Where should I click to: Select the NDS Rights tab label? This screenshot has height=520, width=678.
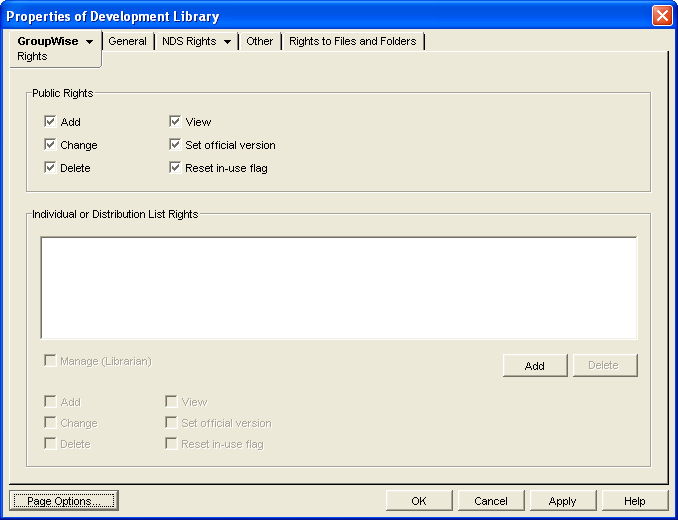189,41
